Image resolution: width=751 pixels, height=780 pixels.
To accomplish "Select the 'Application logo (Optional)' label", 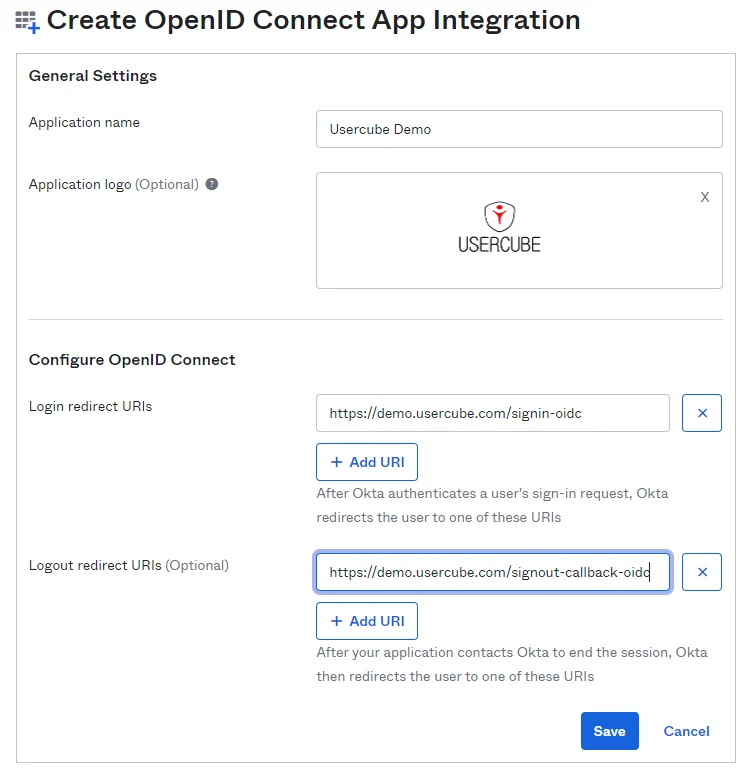I will (113, 184).
